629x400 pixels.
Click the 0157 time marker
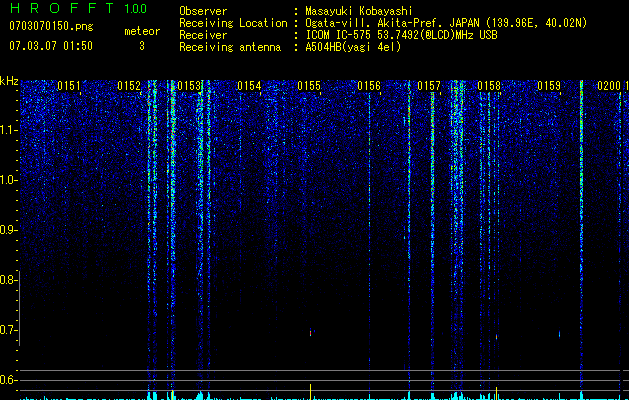click(x=429, y=86)
